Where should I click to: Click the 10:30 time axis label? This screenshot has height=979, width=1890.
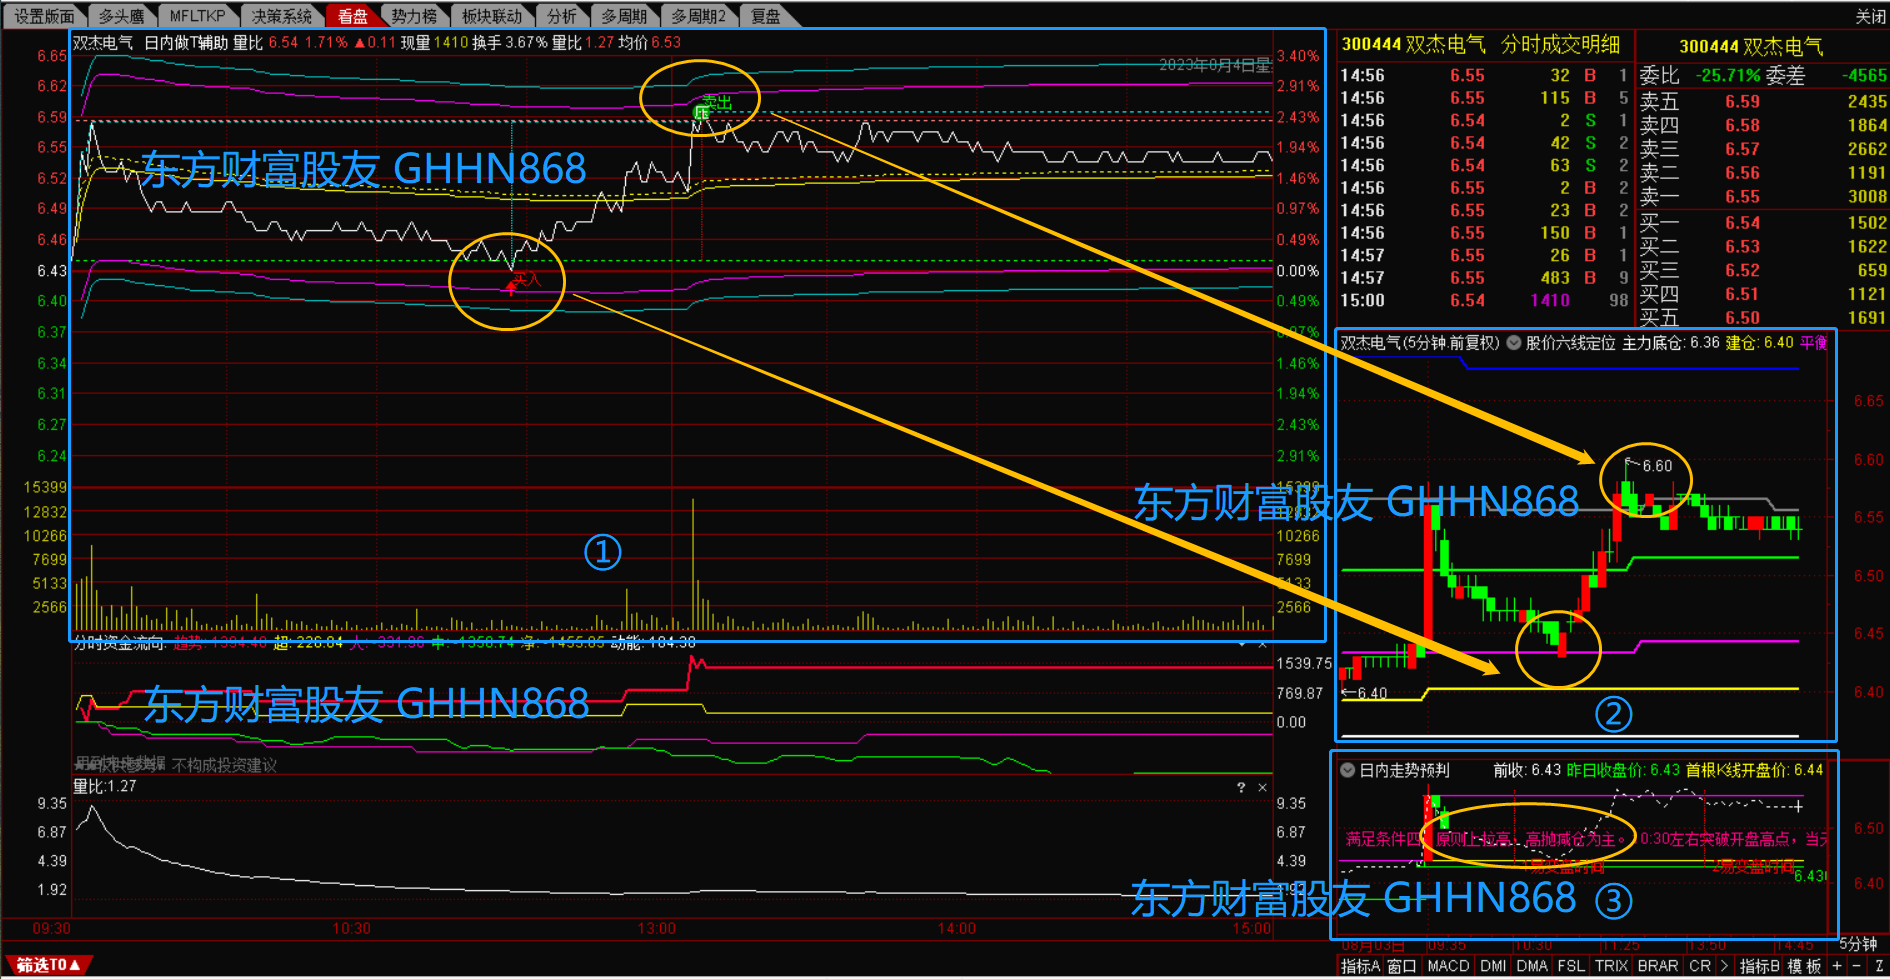pos(351,929)
